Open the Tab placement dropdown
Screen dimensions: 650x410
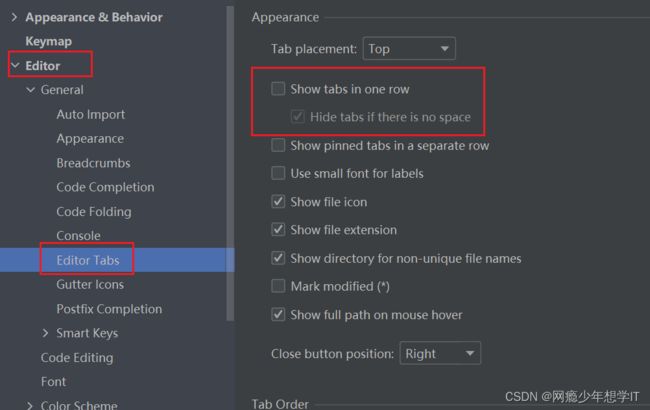point(409,49)
